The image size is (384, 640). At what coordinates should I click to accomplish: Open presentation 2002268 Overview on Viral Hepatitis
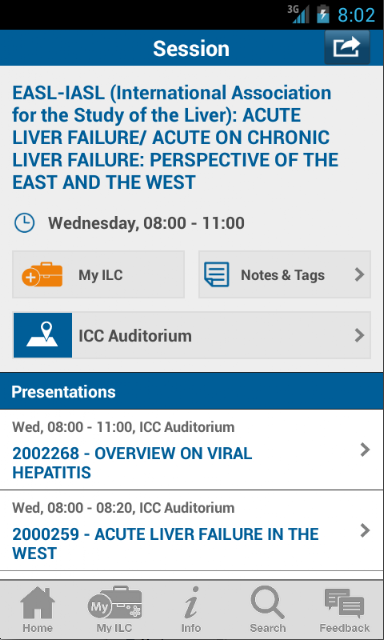click(x=192, y=449)
